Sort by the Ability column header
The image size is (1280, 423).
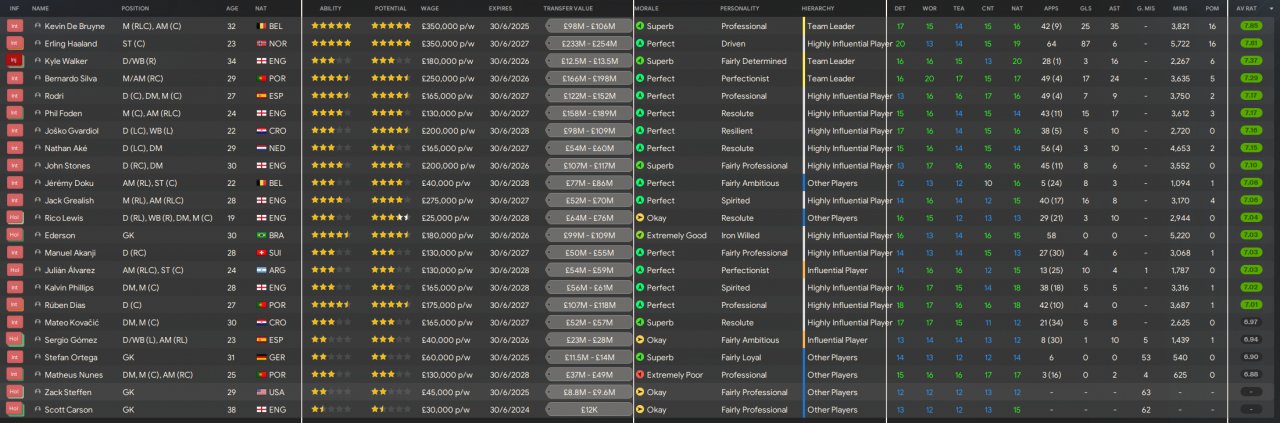tap(330, 8)
